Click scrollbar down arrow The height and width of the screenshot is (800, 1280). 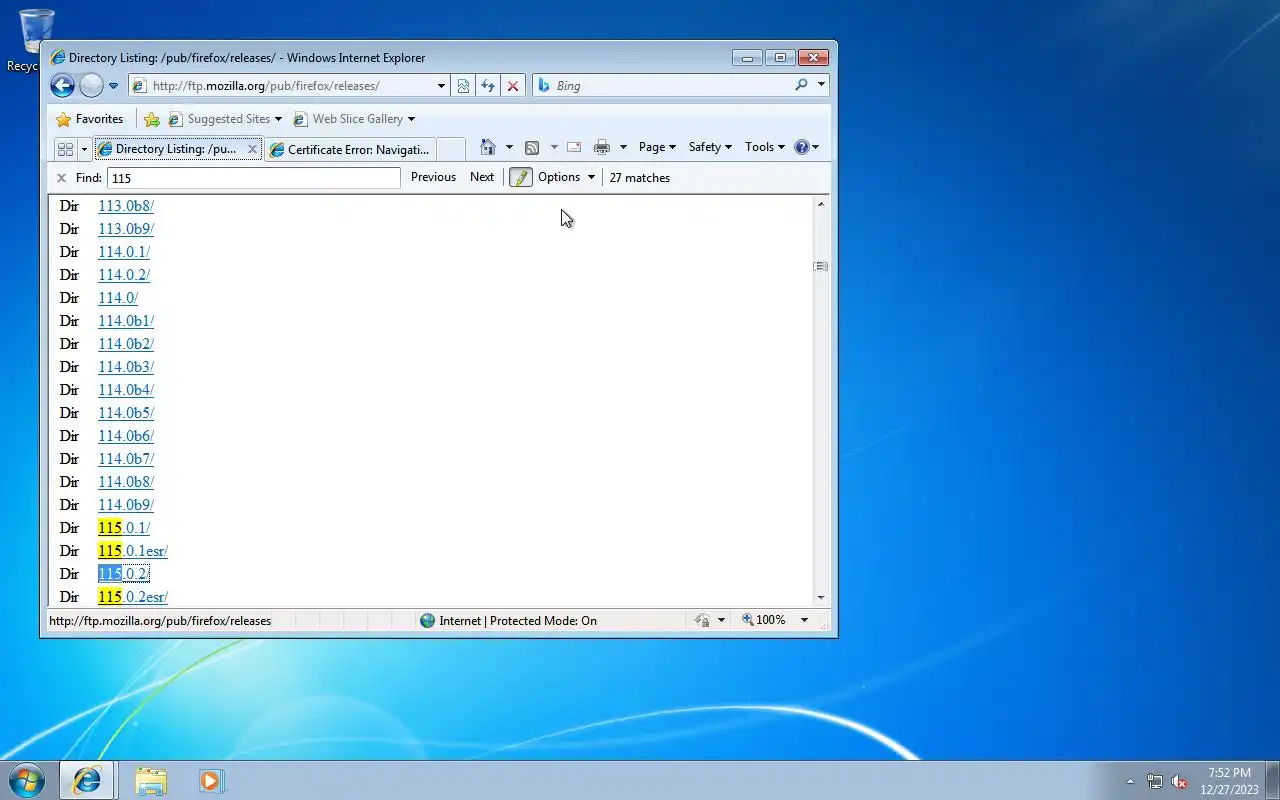(821, 597)
